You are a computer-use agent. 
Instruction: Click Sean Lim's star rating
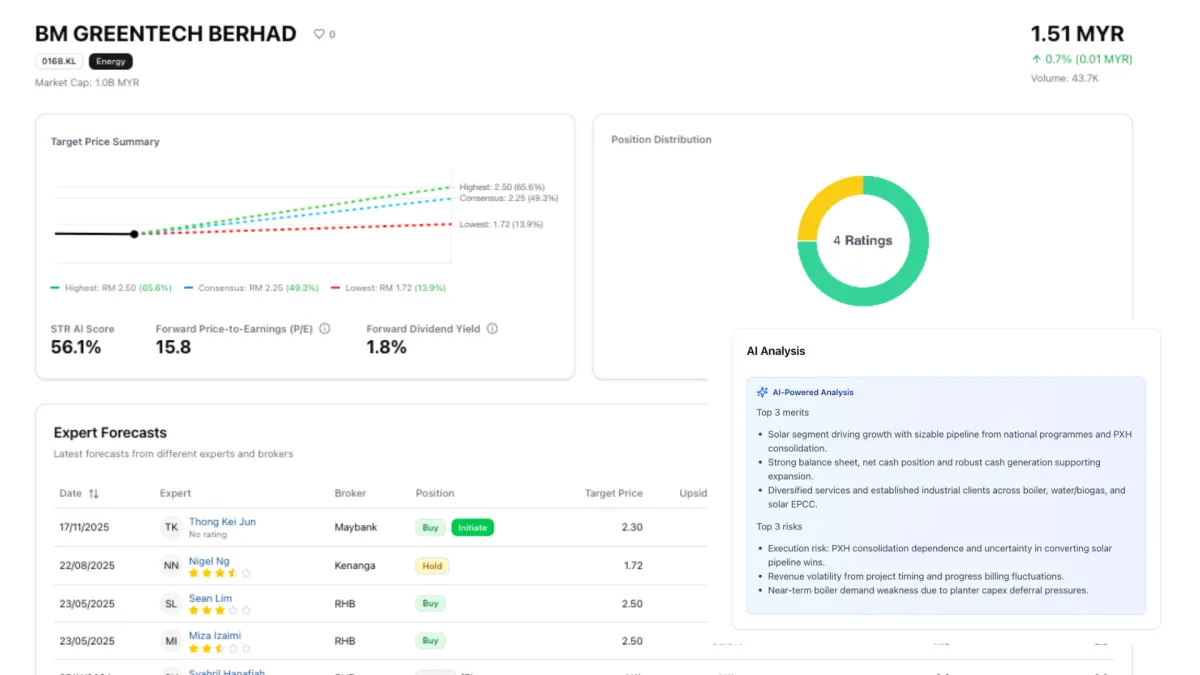220,610
